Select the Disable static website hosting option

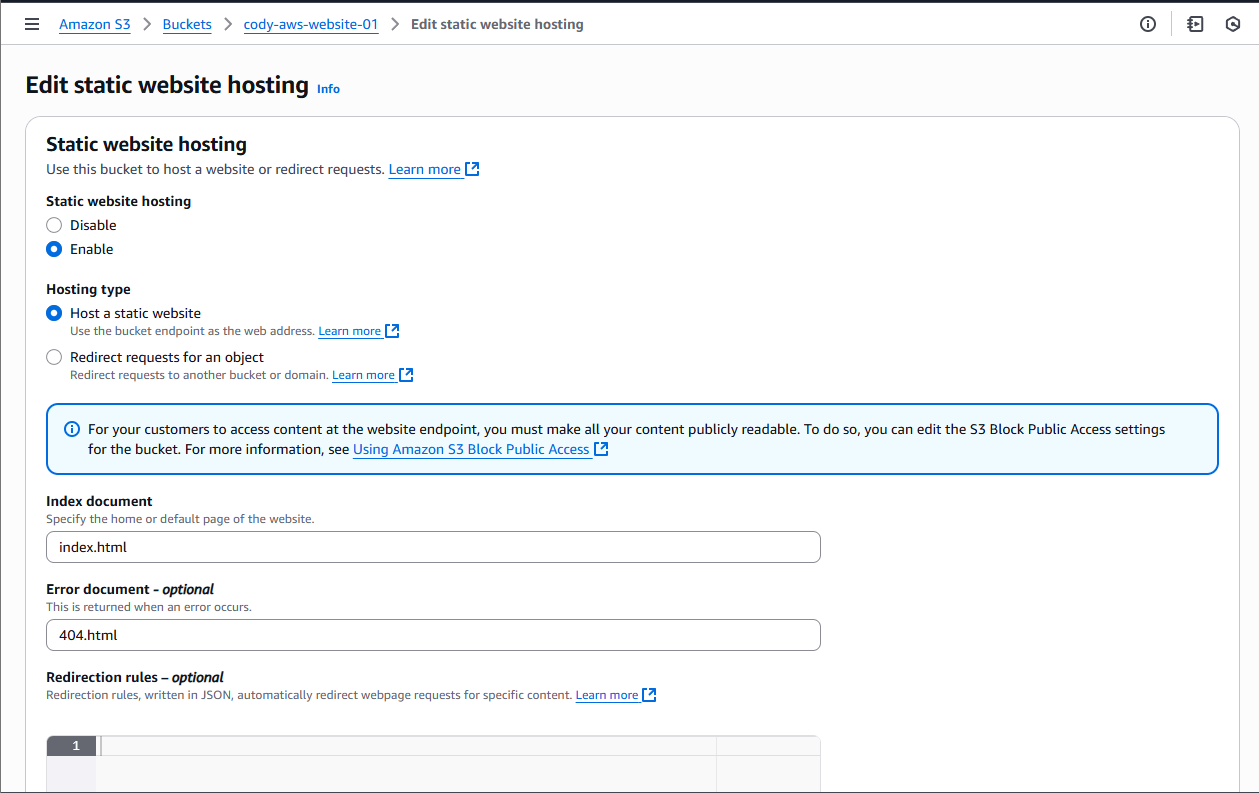(x=54, y=225)
